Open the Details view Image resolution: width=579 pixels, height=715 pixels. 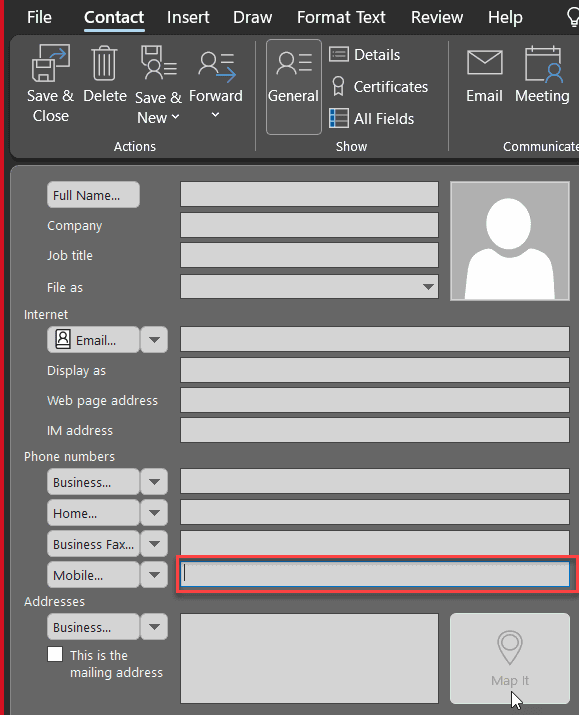365,55
